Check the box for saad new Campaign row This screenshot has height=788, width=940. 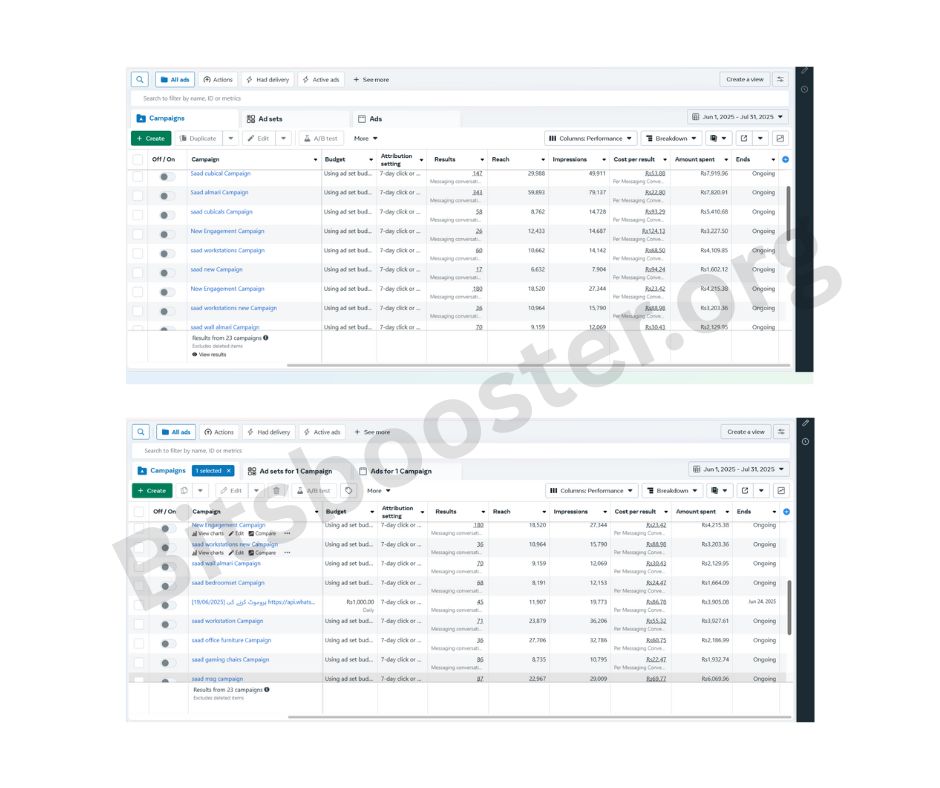pos(138,273)
